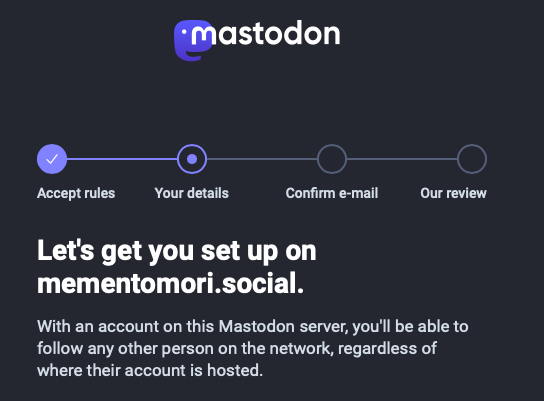Select the empty Our review step circle
The width and height of the screenshot is (544, 401).
[x=472, y=159]
